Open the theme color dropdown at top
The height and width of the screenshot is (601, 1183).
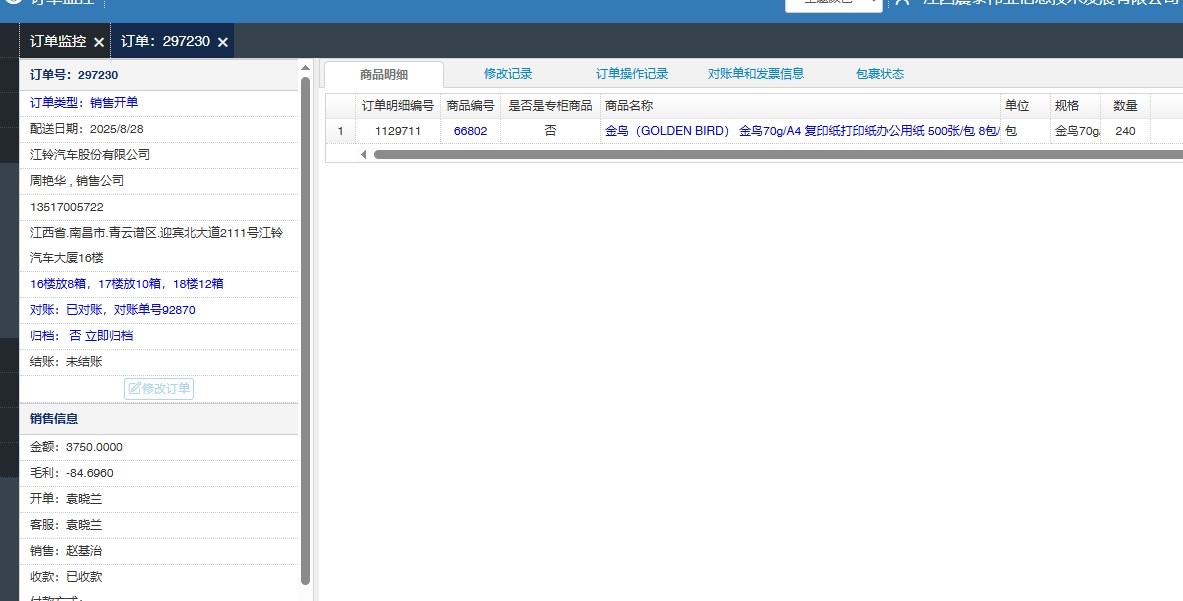[x=833, y=5]
